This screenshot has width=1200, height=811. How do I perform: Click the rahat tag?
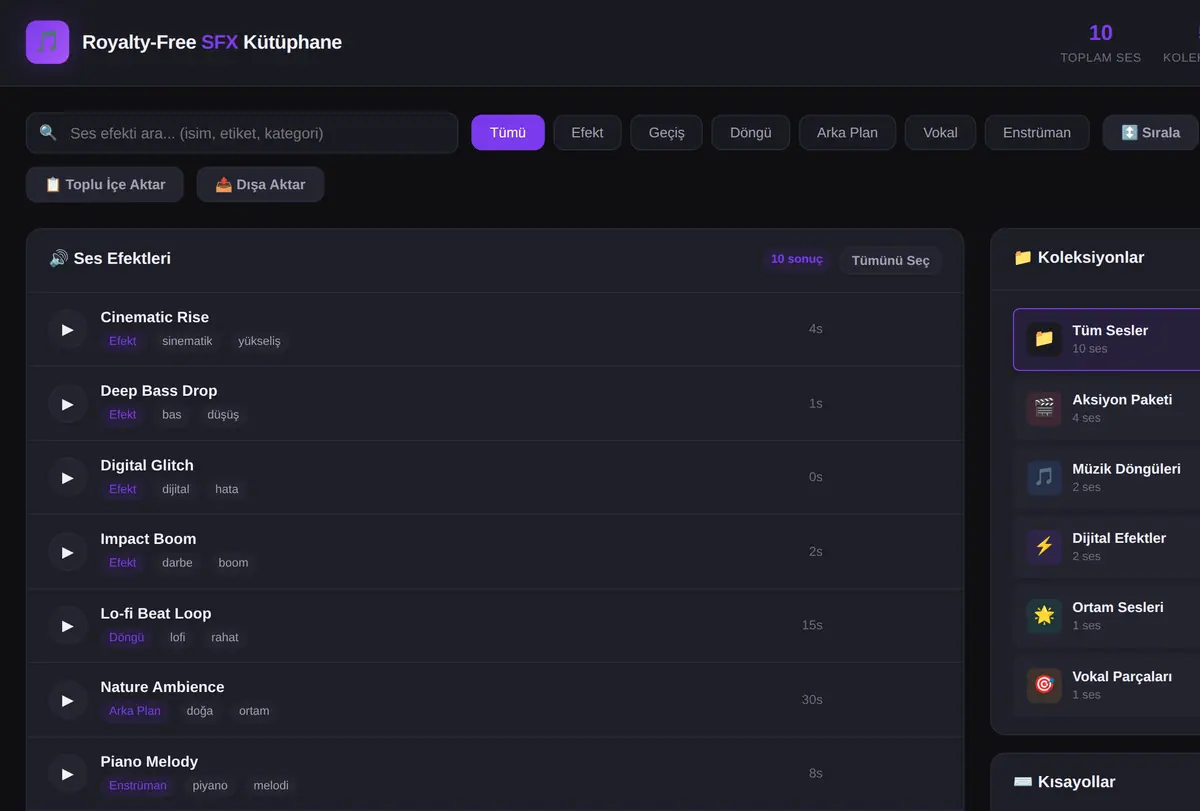click(x=225, y=637)
